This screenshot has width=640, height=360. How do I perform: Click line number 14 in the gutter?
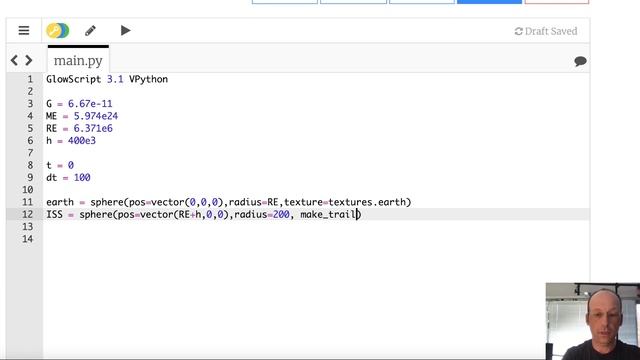click(27, 239)
